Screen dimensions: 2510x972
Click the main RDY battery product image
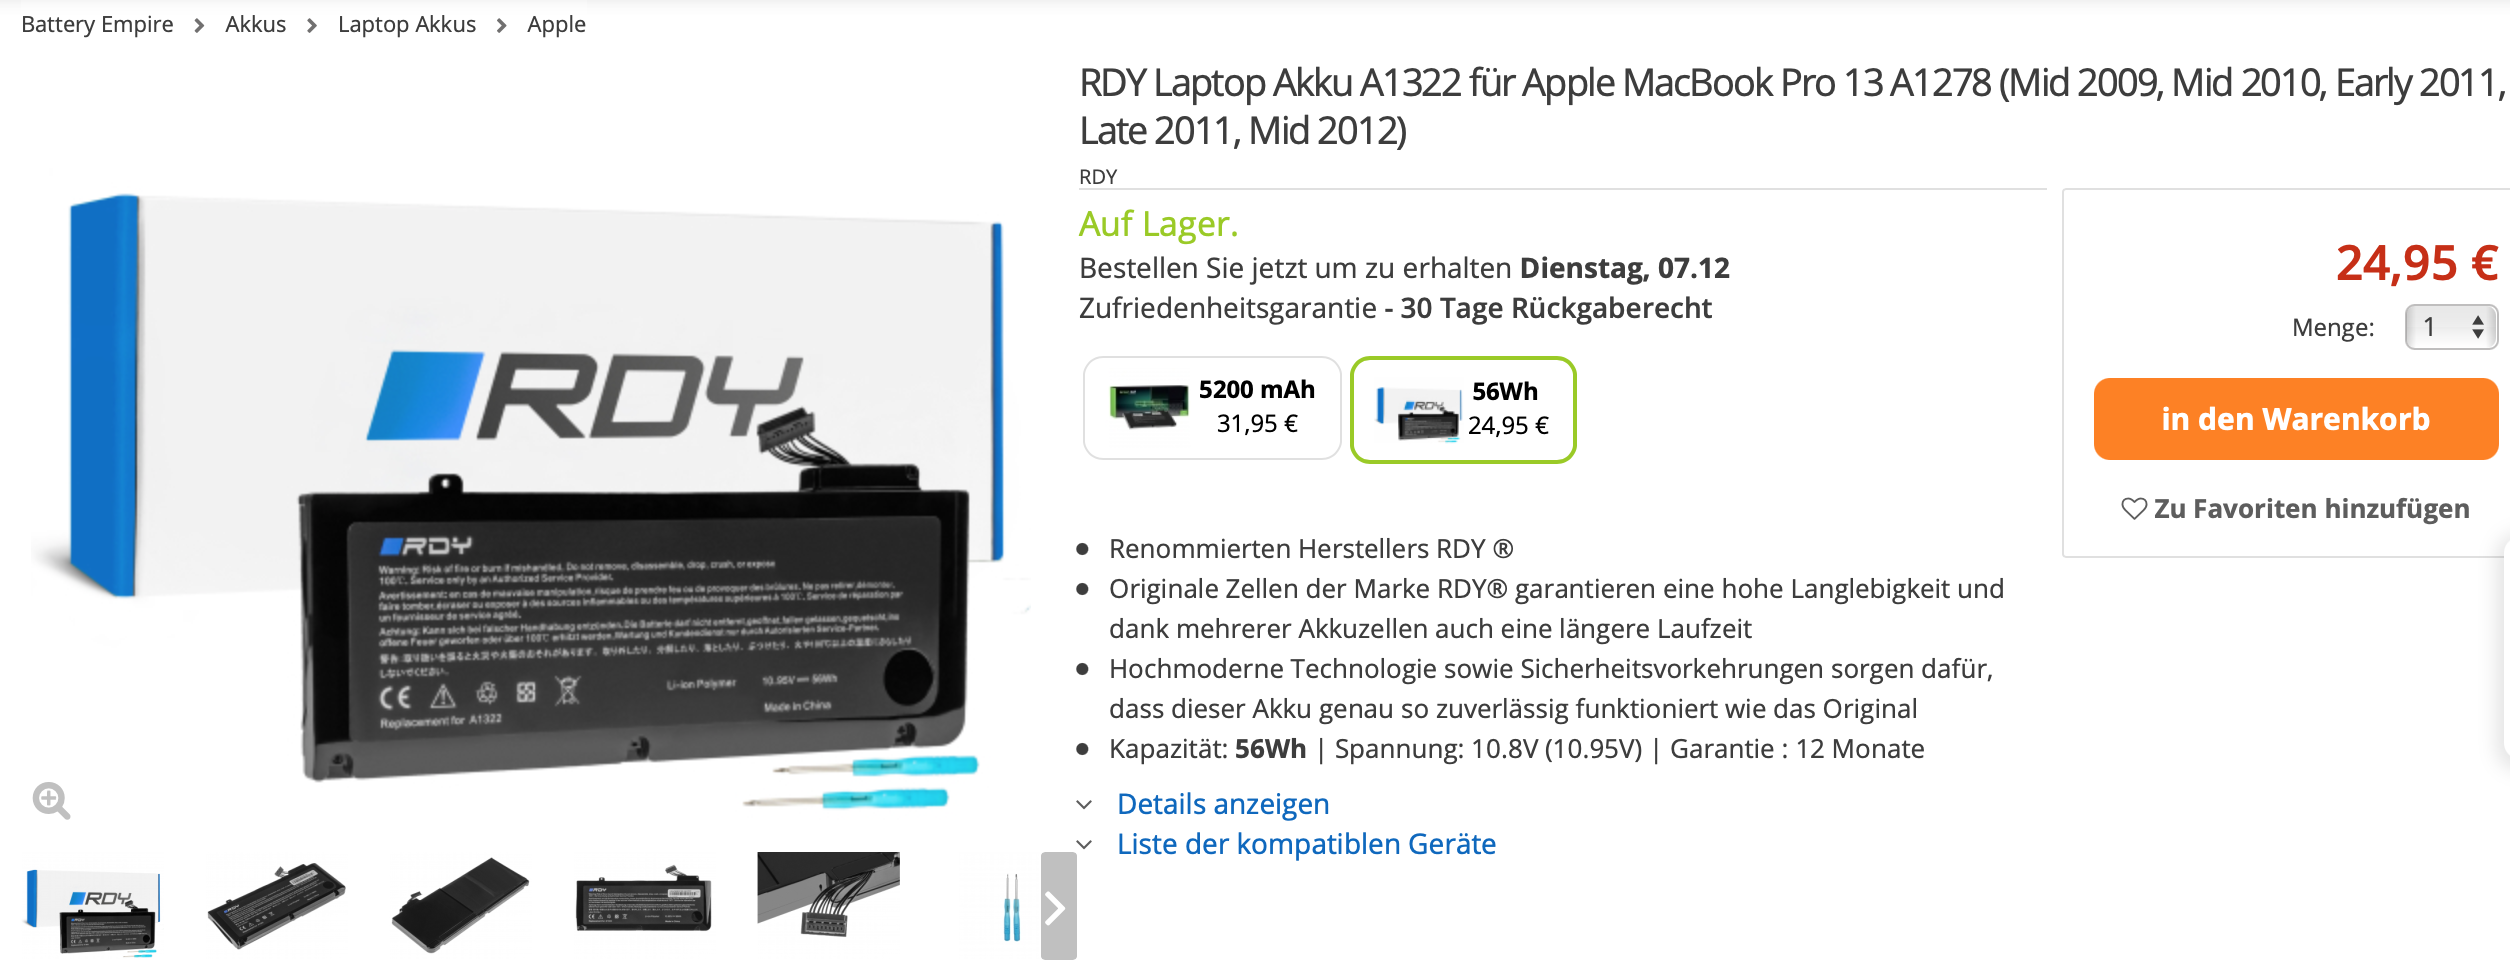tap(520, 490)
